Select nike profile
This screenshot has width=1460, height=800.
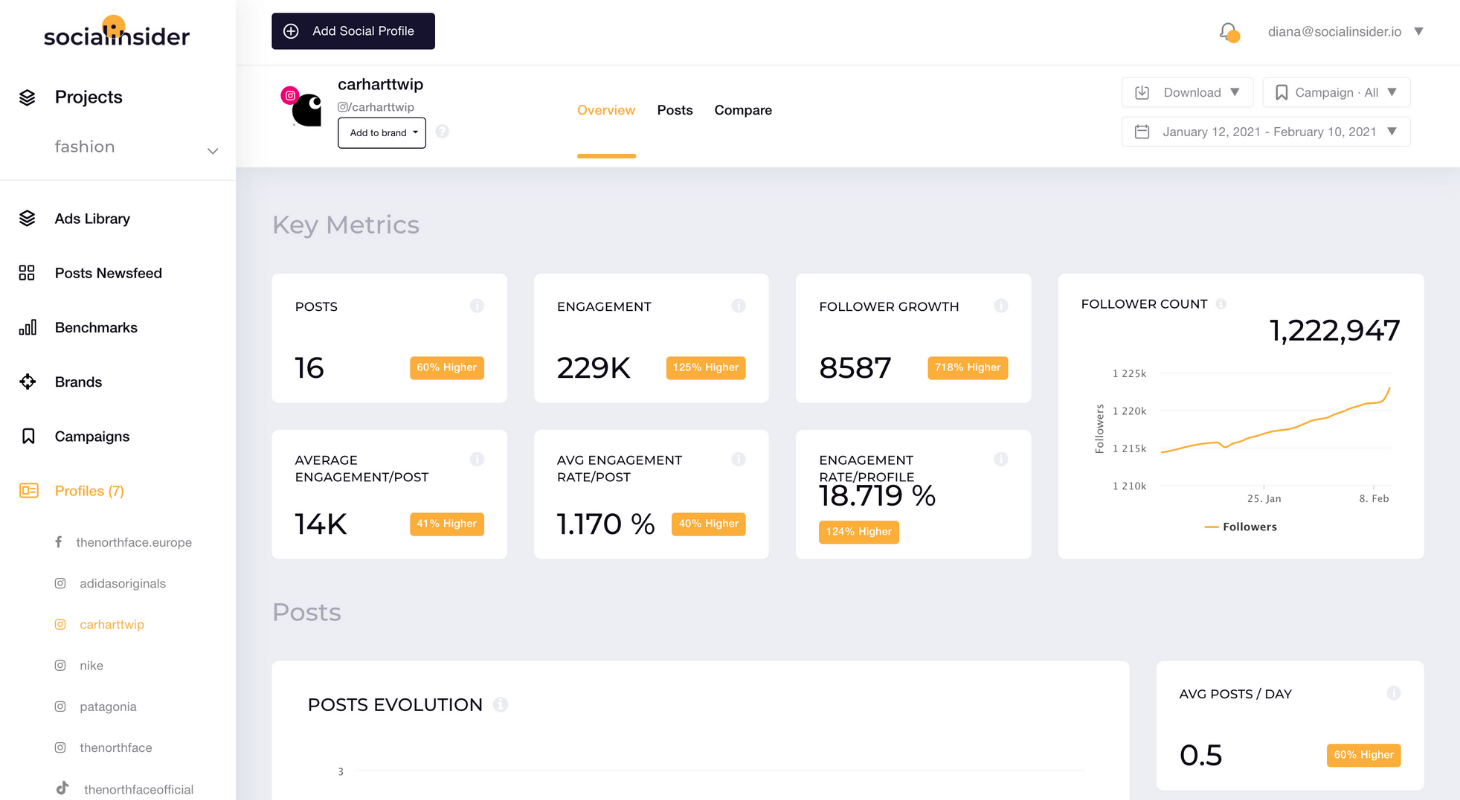click(x=92, y=665)
